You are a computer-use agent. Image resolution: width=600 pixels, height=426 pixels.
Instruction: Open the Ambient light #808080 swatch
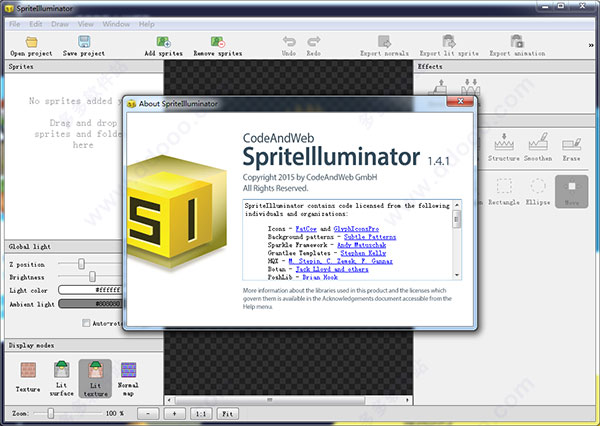click(90, 304)
